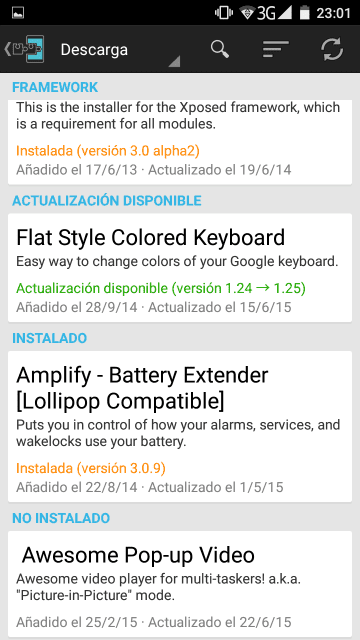Screen dimensions: 360x640
Task: Tap the INSTALADO section header
Action: [49, 338]
